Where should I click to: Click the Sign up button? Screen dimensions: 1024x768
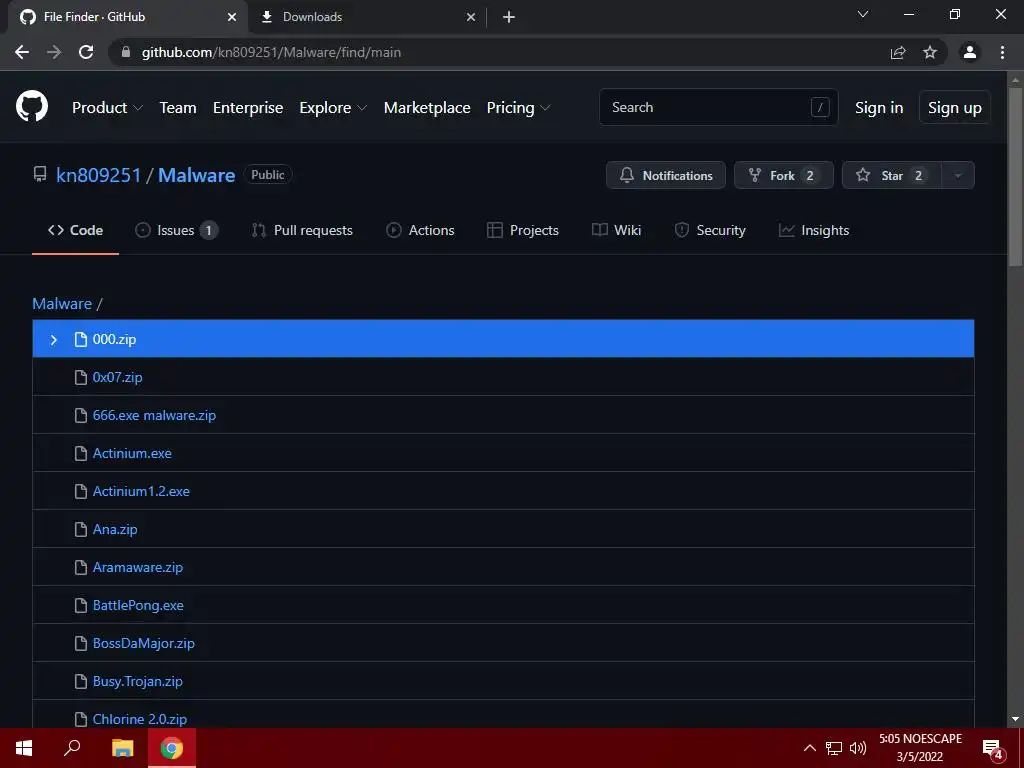(955, 108)
